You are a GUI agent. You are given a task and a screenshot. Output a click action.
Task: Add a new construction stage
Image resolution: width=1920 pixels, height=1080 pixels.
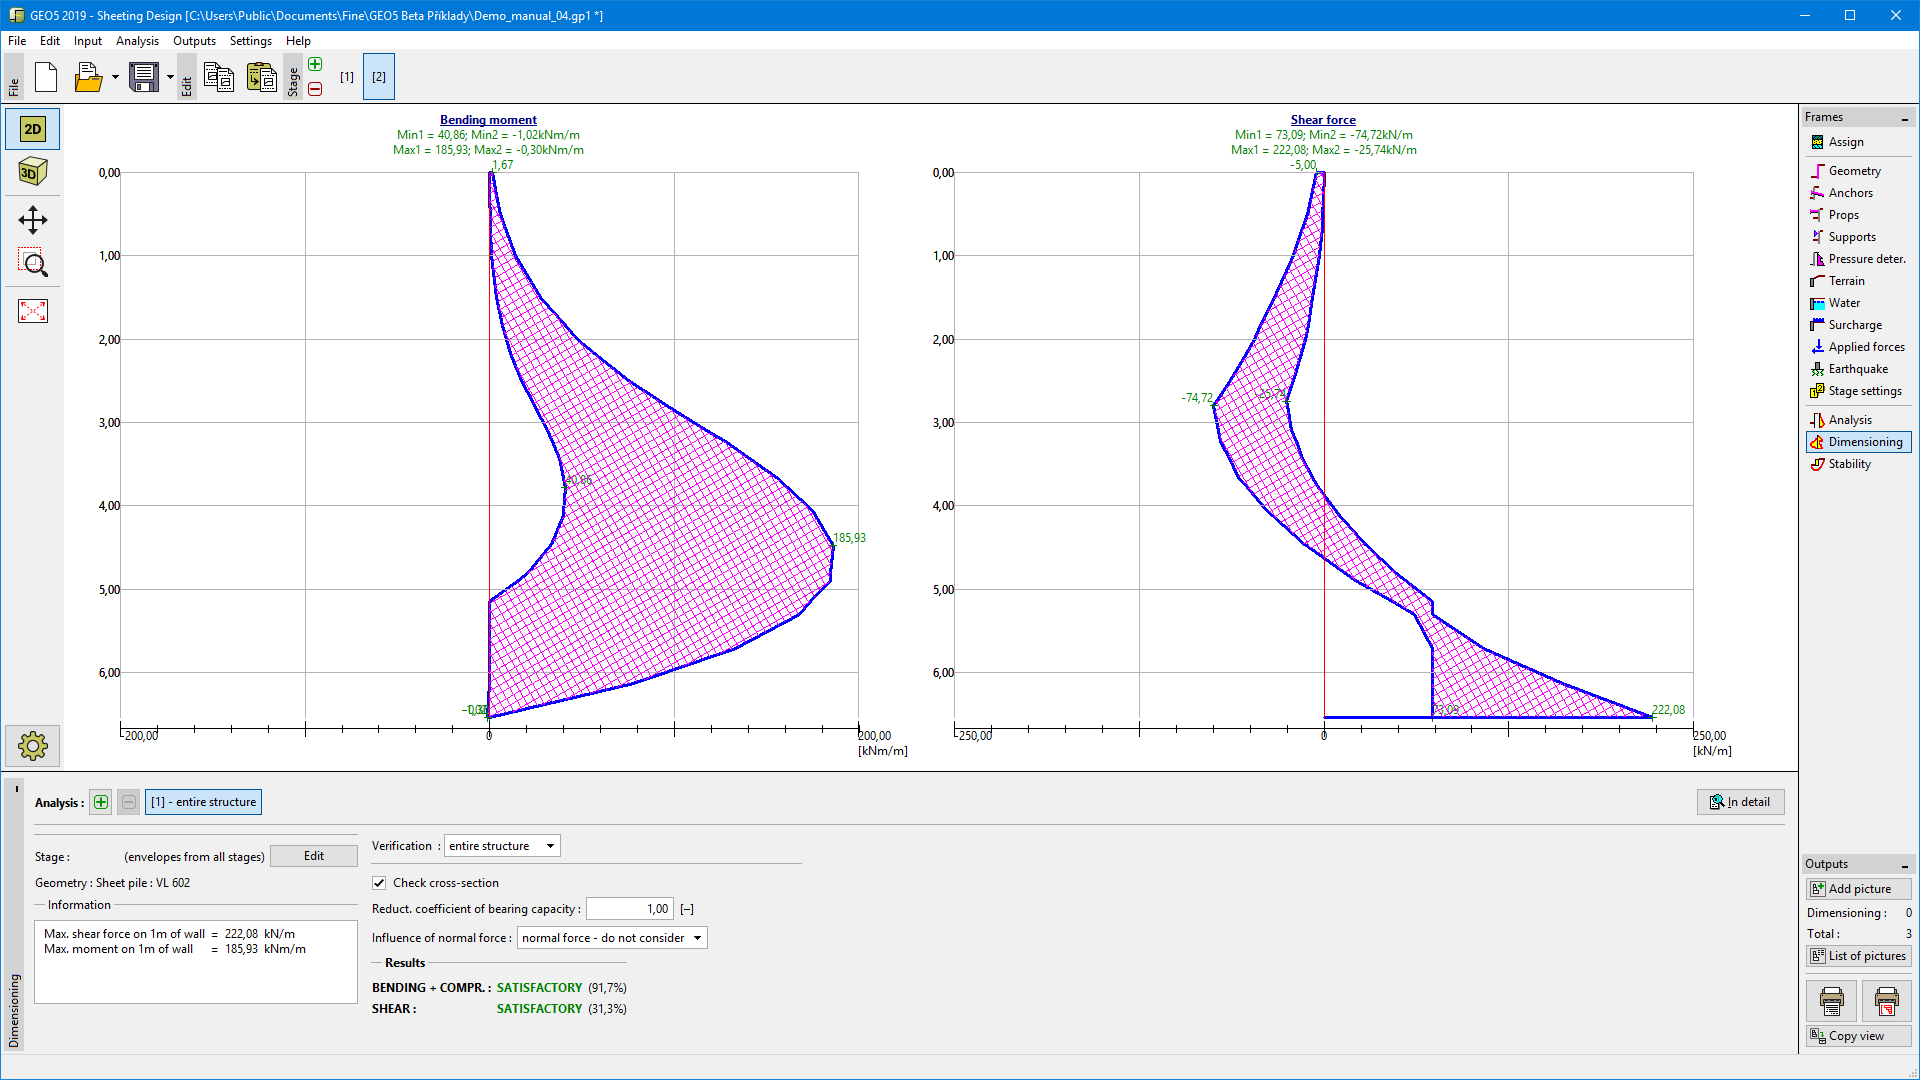pos(315,65)
